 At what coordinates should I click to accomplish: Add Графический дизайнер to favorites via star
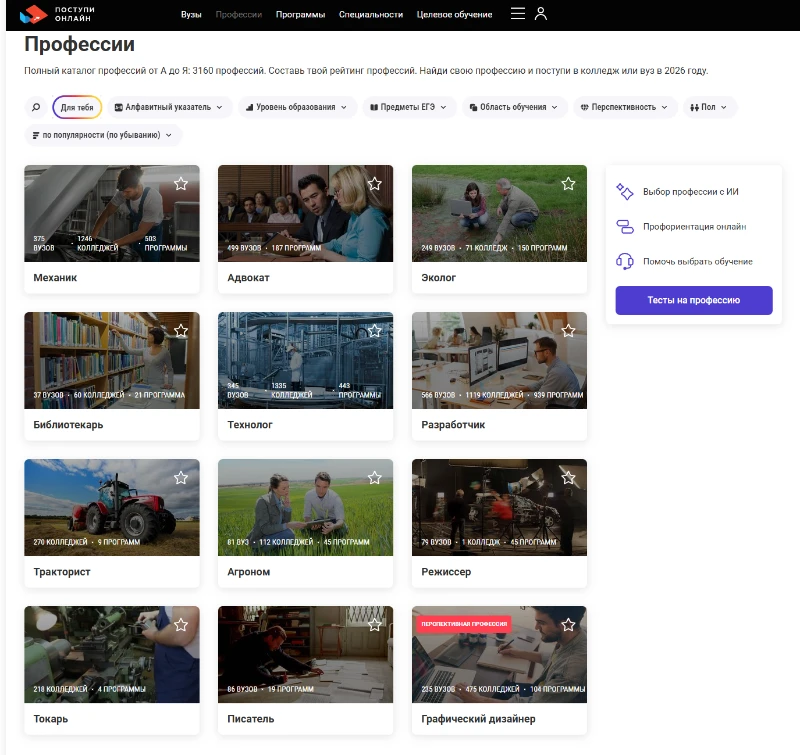pos(568,625)
